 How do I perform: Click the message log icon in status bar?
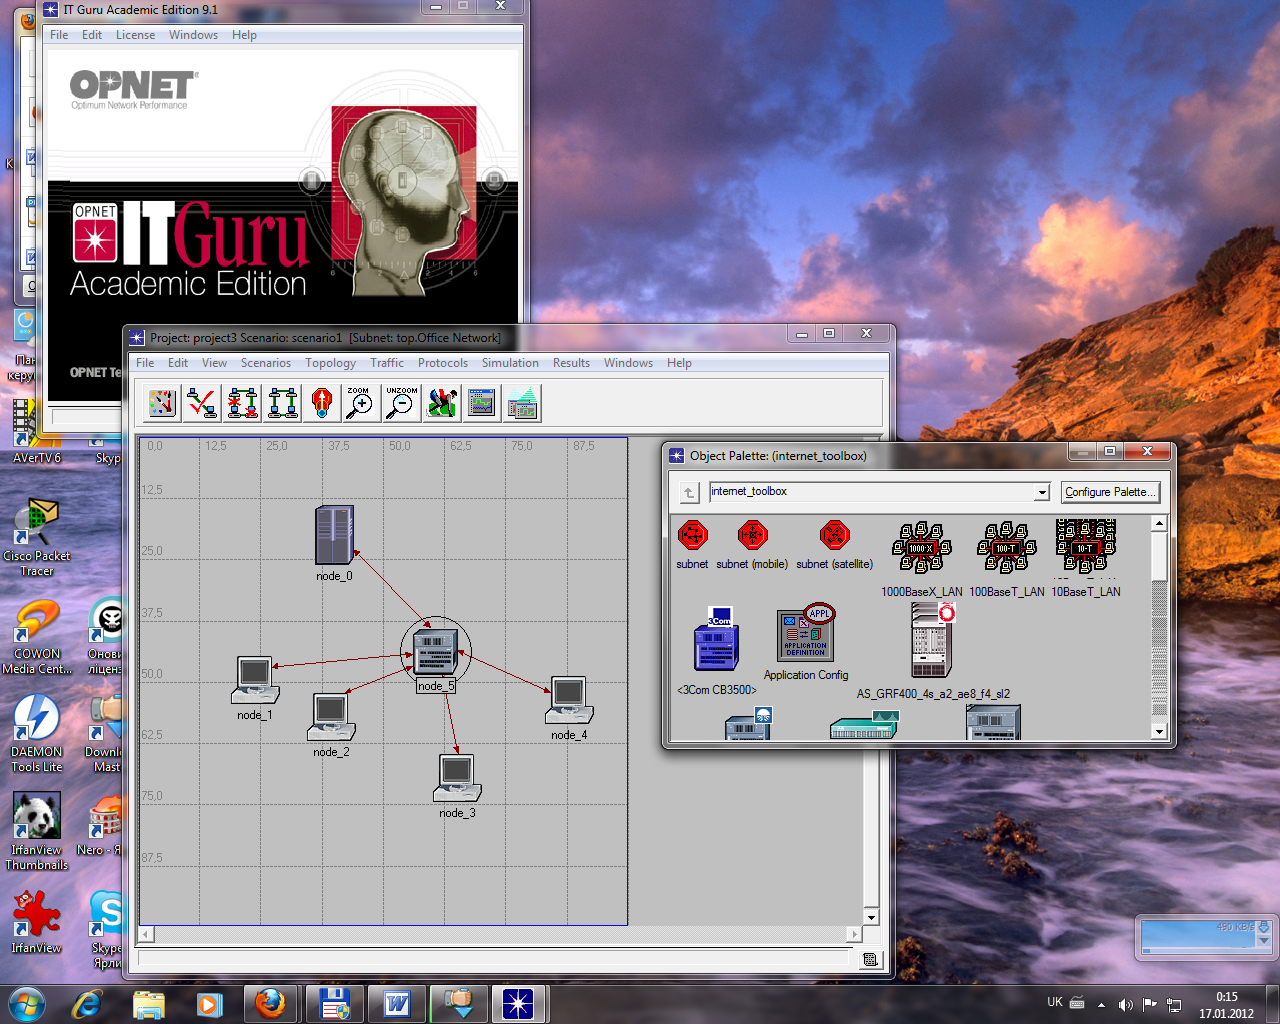[x=870, y=959]
